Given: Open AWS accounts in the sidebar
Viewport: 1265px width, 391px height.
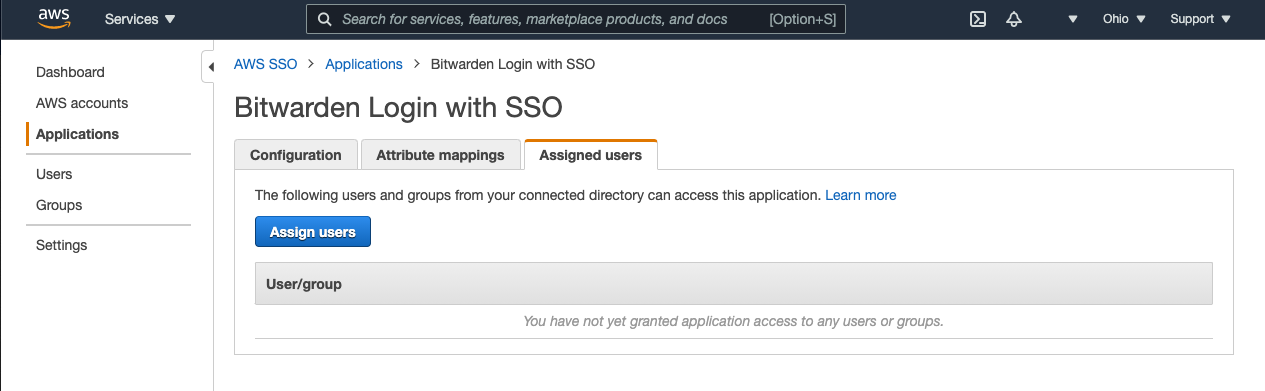Looking at the screenshot, I should pyautogui.click(x=82, y=103).
